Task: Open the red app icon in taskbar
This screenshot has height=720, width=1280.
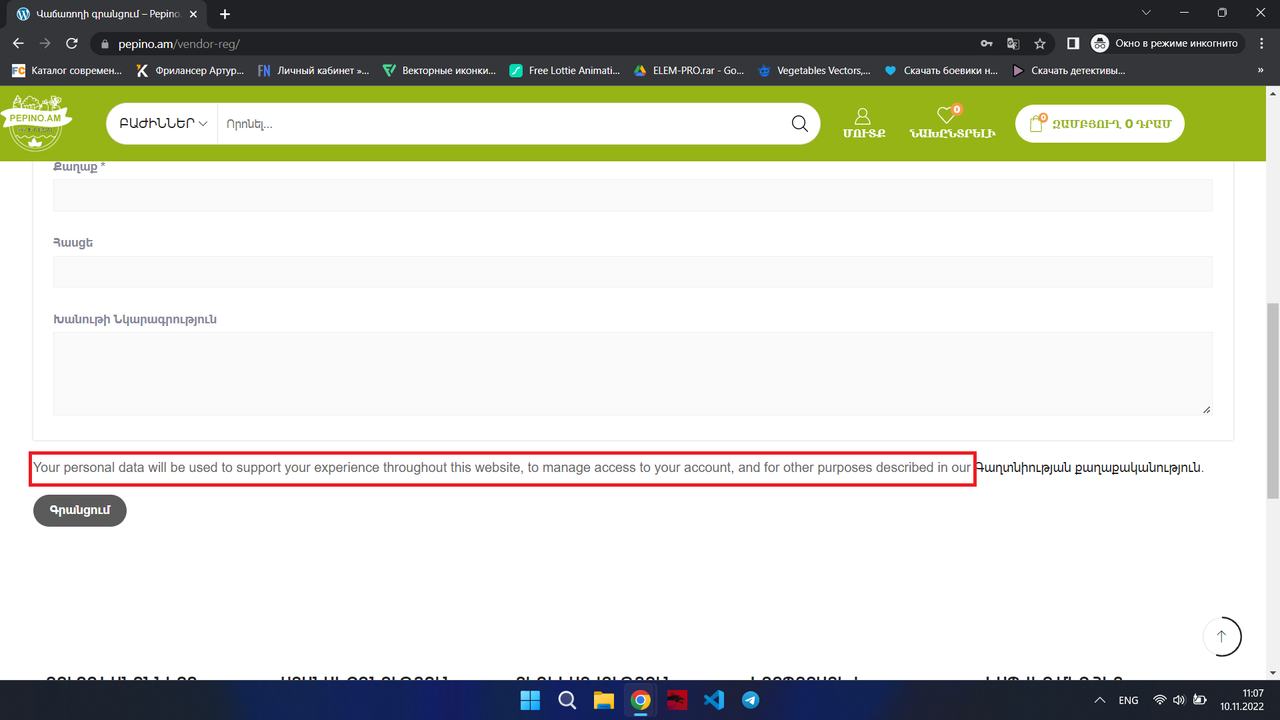Action: coord(677,700)
